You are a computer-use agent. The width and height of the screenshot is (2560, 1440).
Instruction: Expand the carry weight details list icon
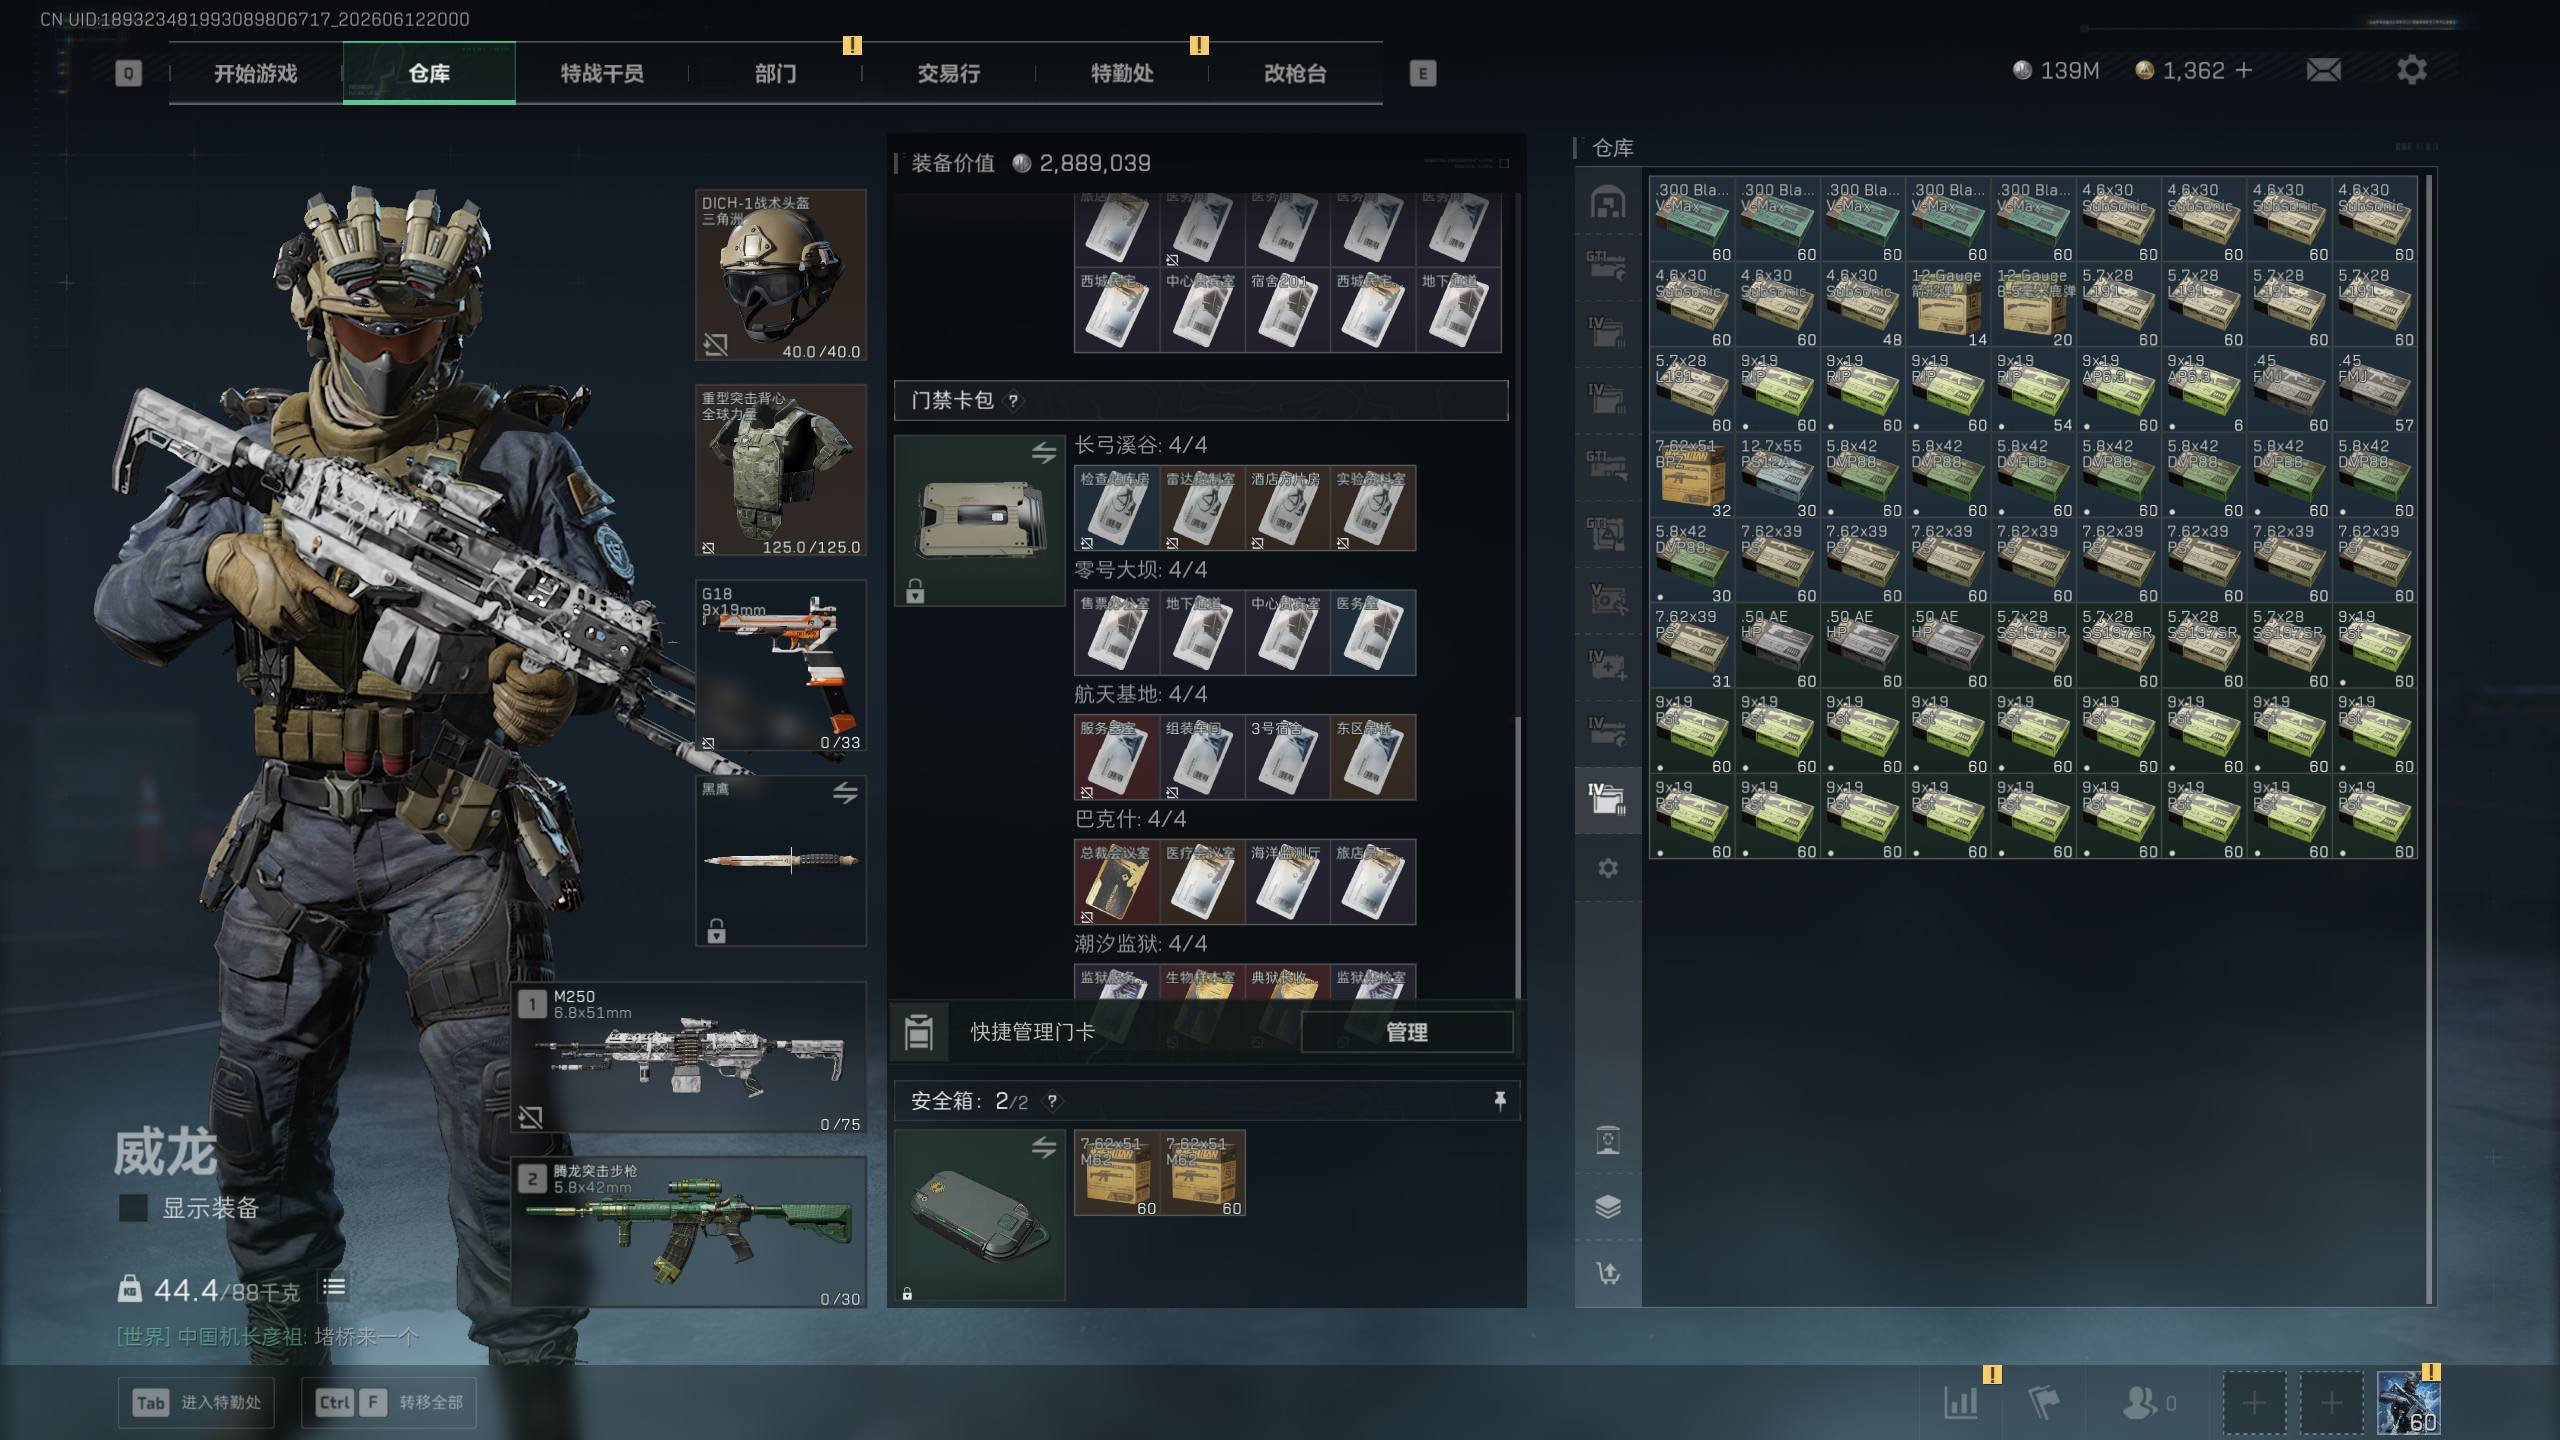tap(334, 1287)
